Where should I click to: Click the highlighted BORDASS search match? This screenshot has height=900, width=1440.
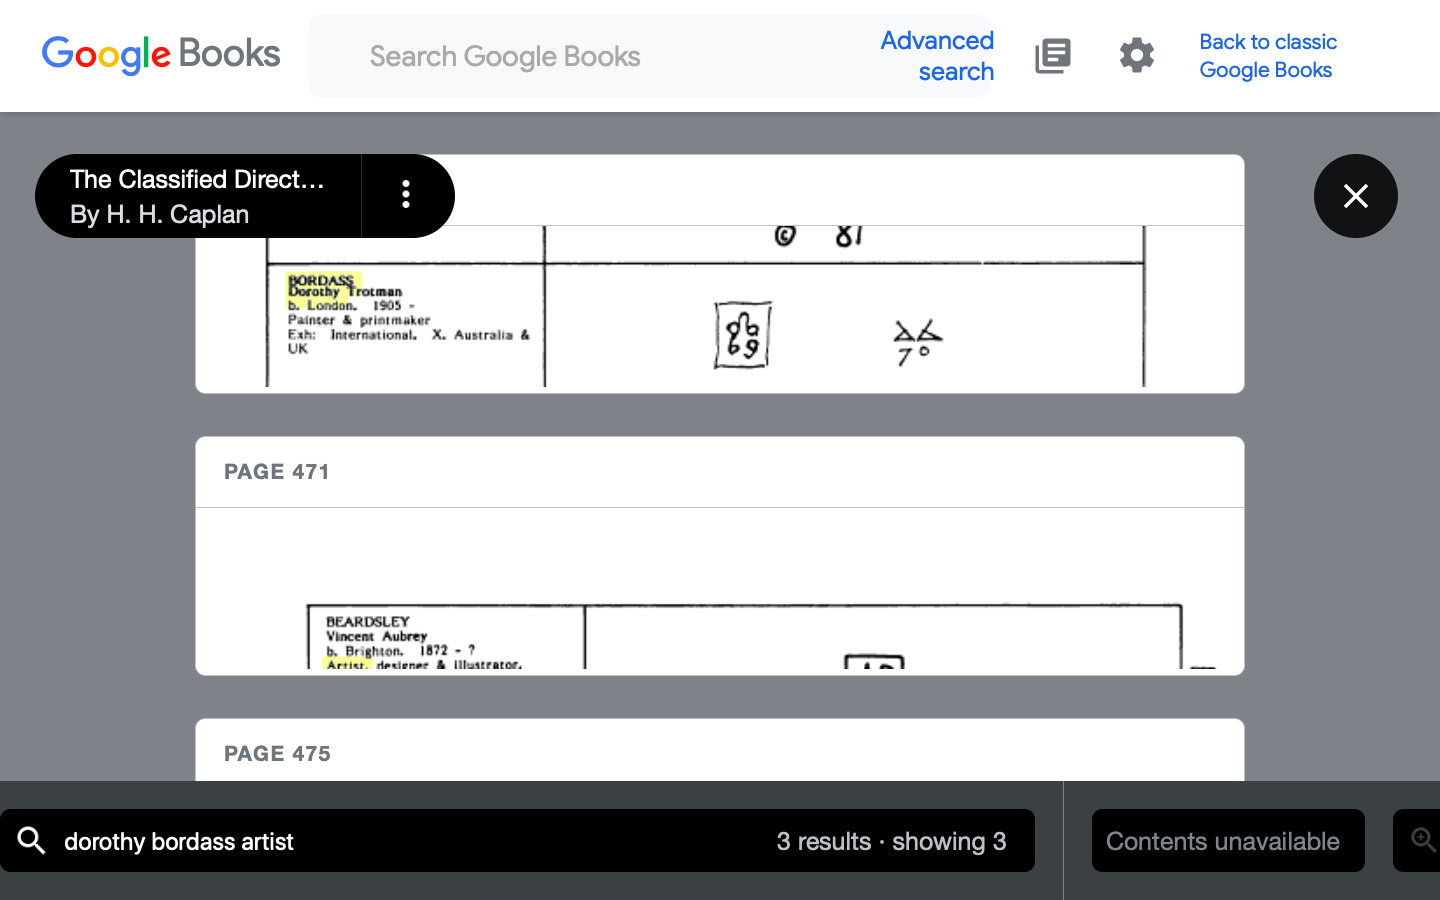(321, 281)
